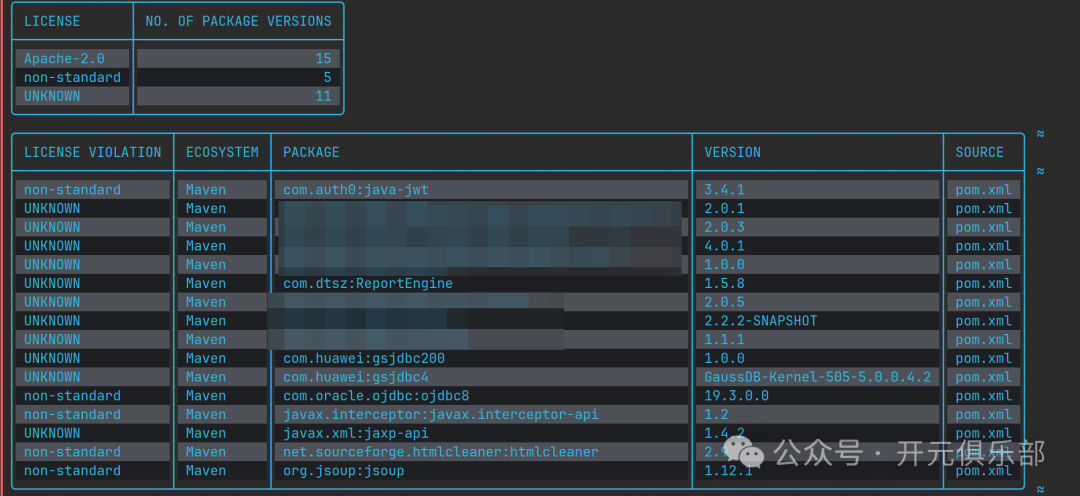Click the LICENSE column header in the summary table
This screenshot has width=1080, height=496.
point(52,21)
